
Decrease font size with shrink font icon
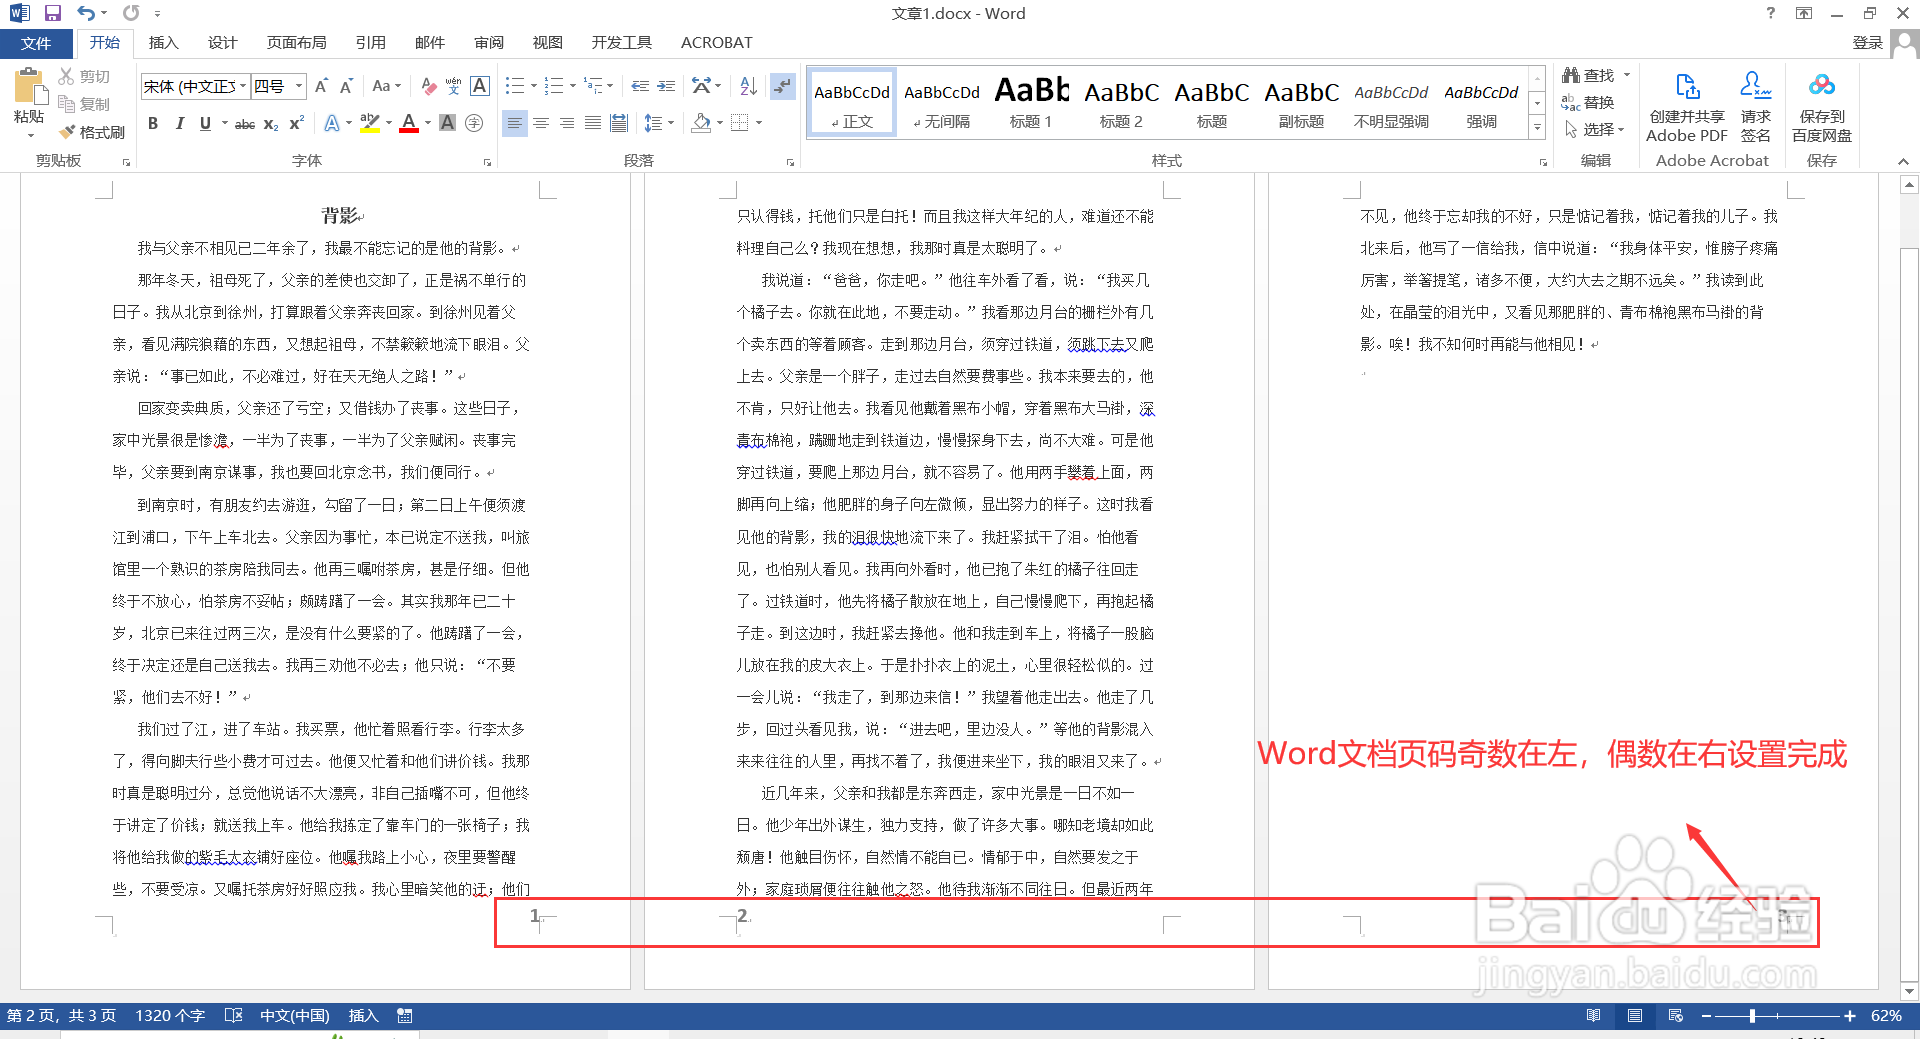346,86
